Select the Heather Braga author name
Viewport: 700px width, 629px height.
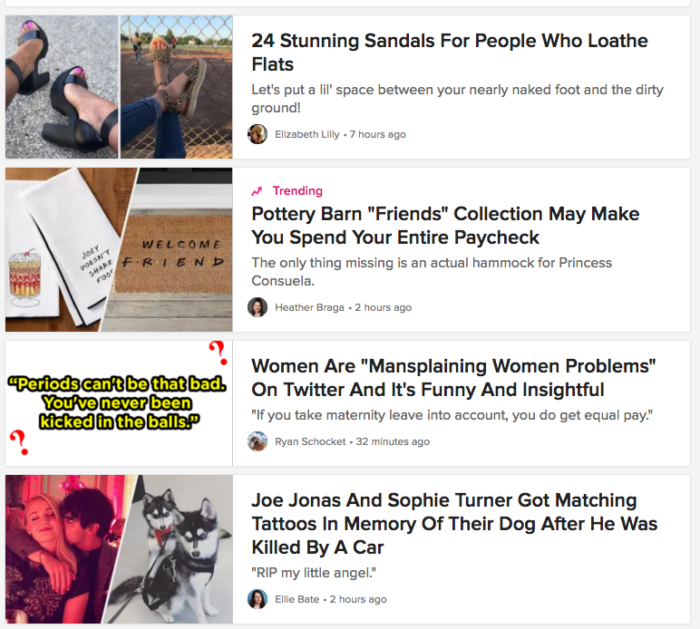[x=310, y=307]
